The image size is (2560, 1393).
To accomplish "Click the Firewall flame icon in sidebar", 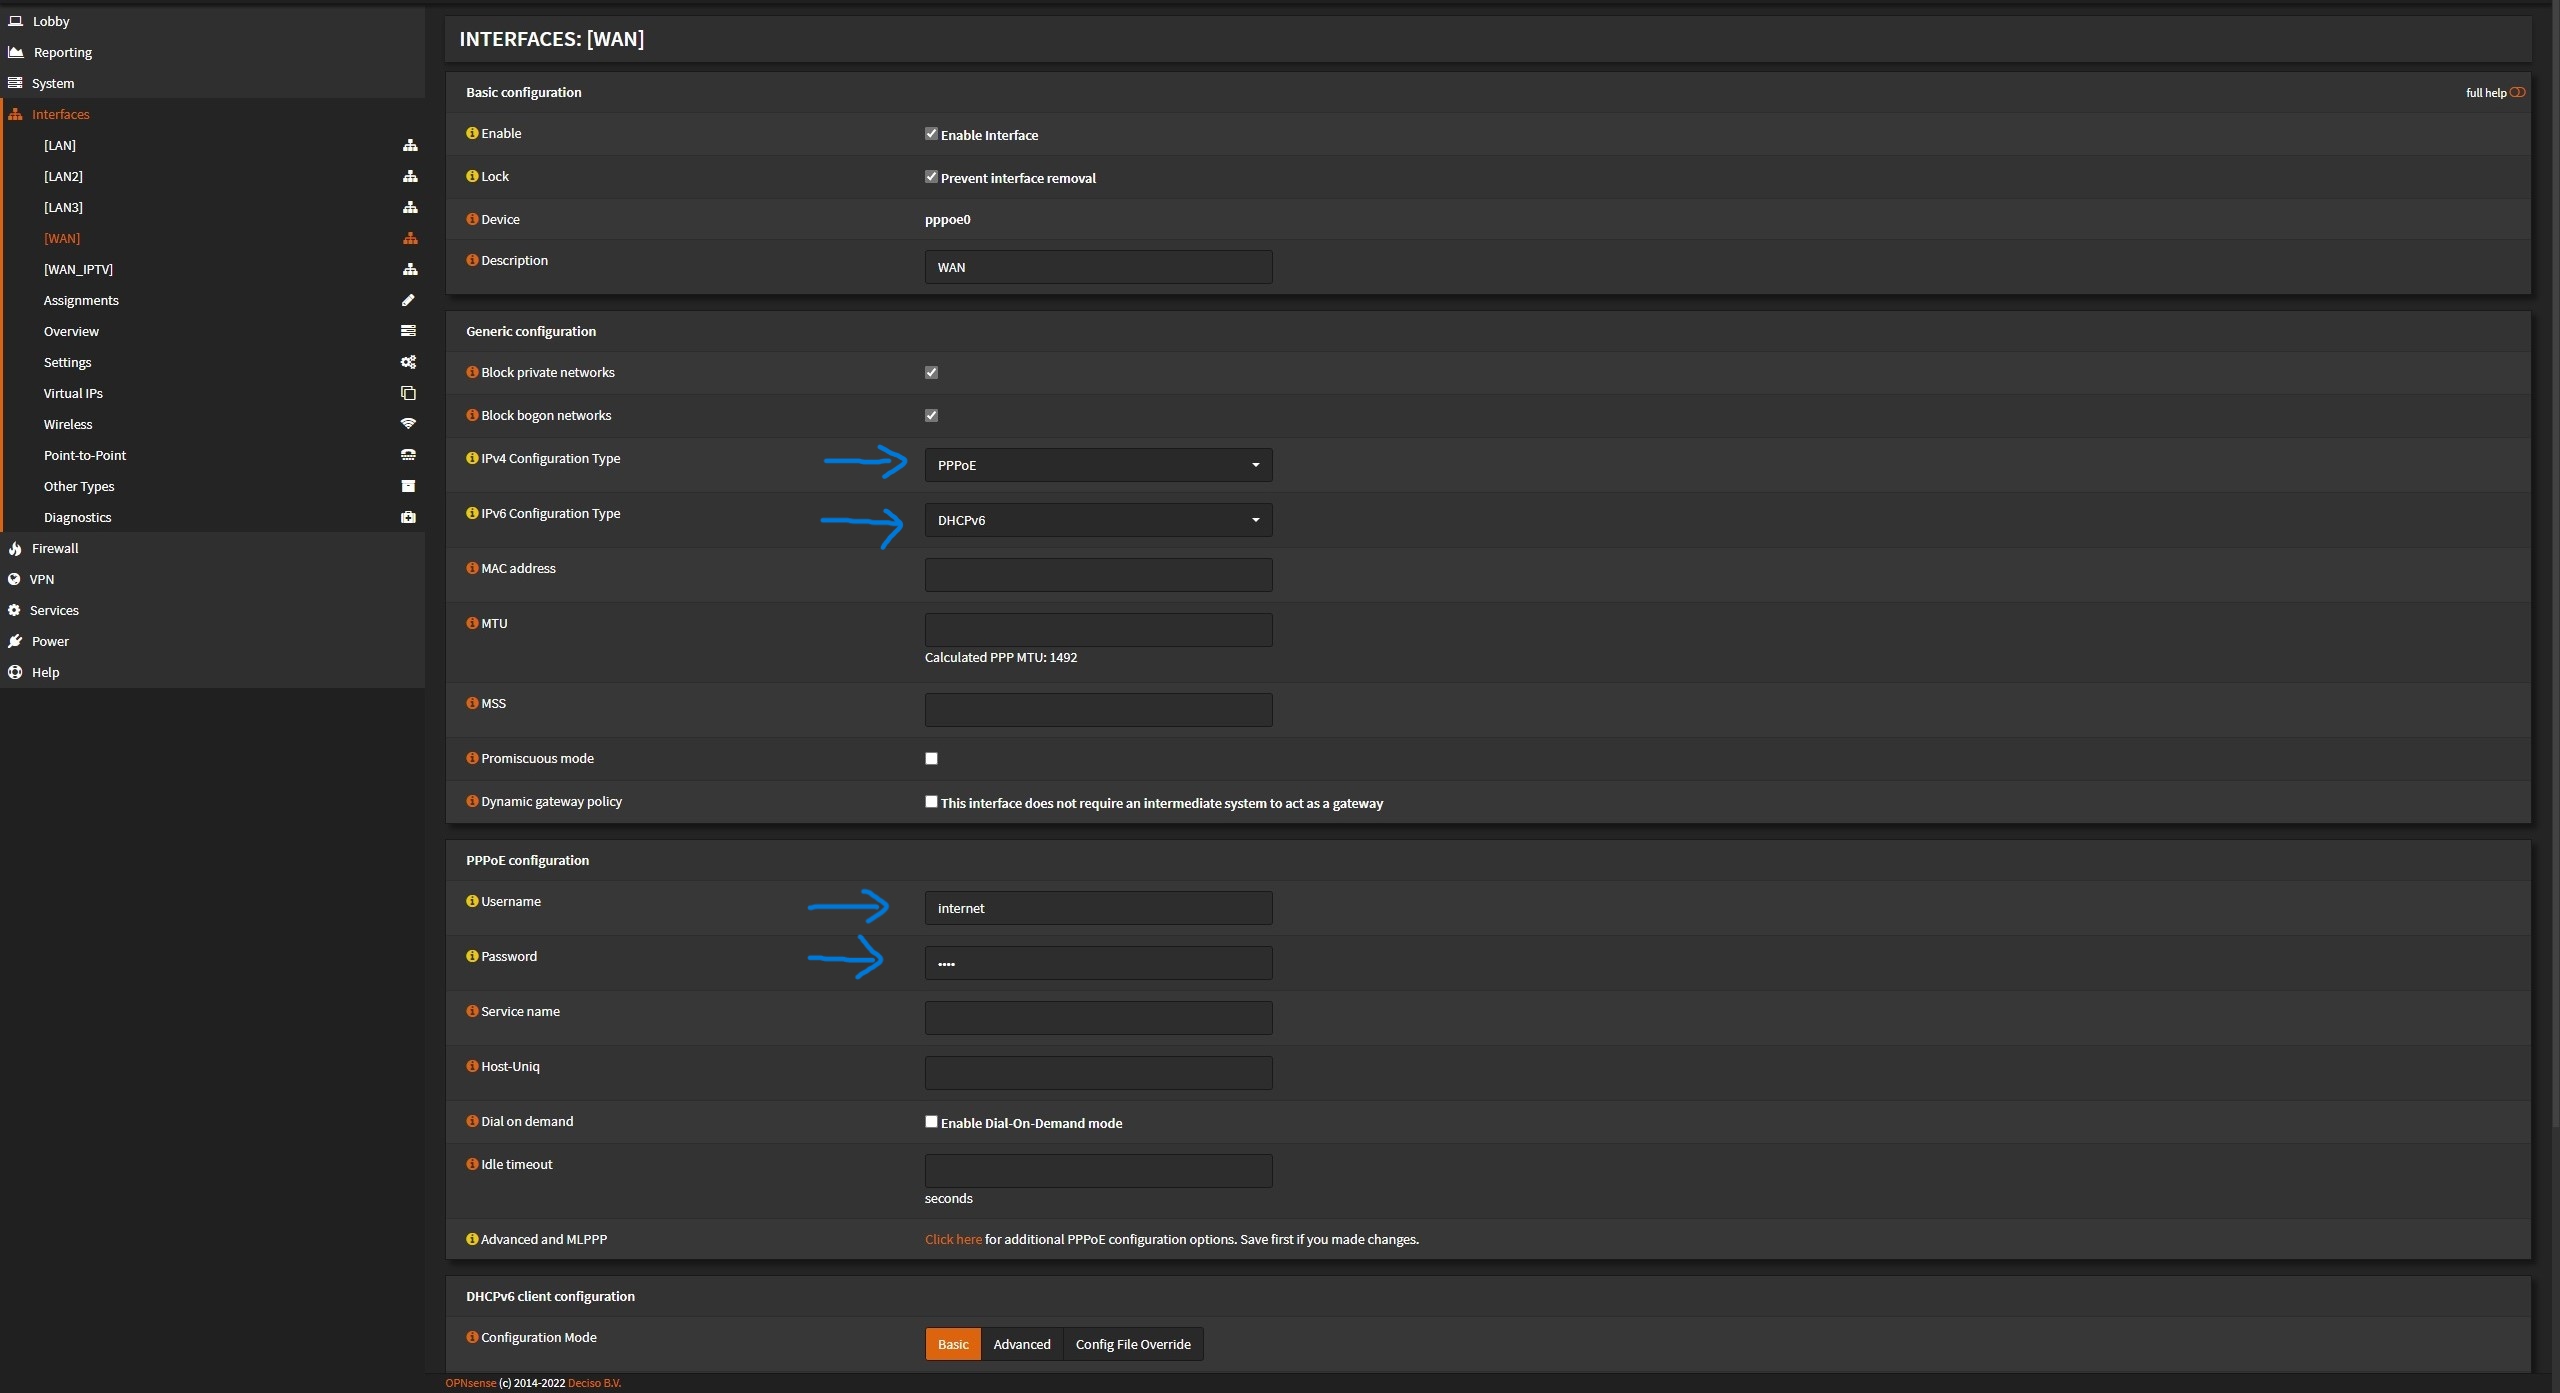I will (15, 548).
